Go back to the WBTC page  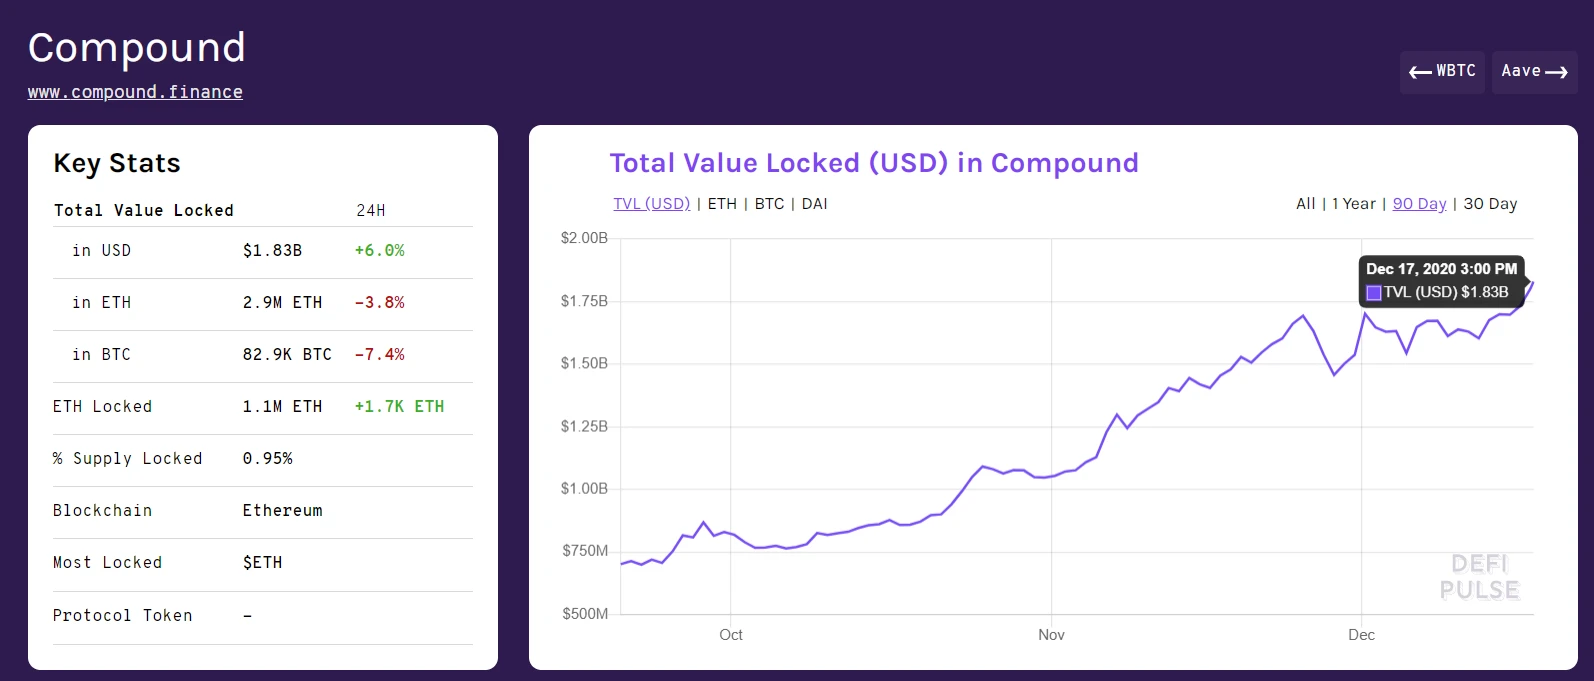pyautogui.click(x=1442, y=71)
